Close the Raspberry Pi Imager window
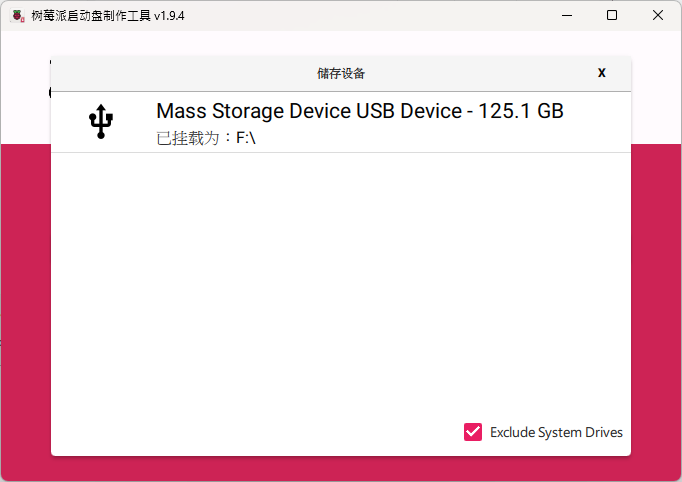682x482 pixels. pos(657,16)
